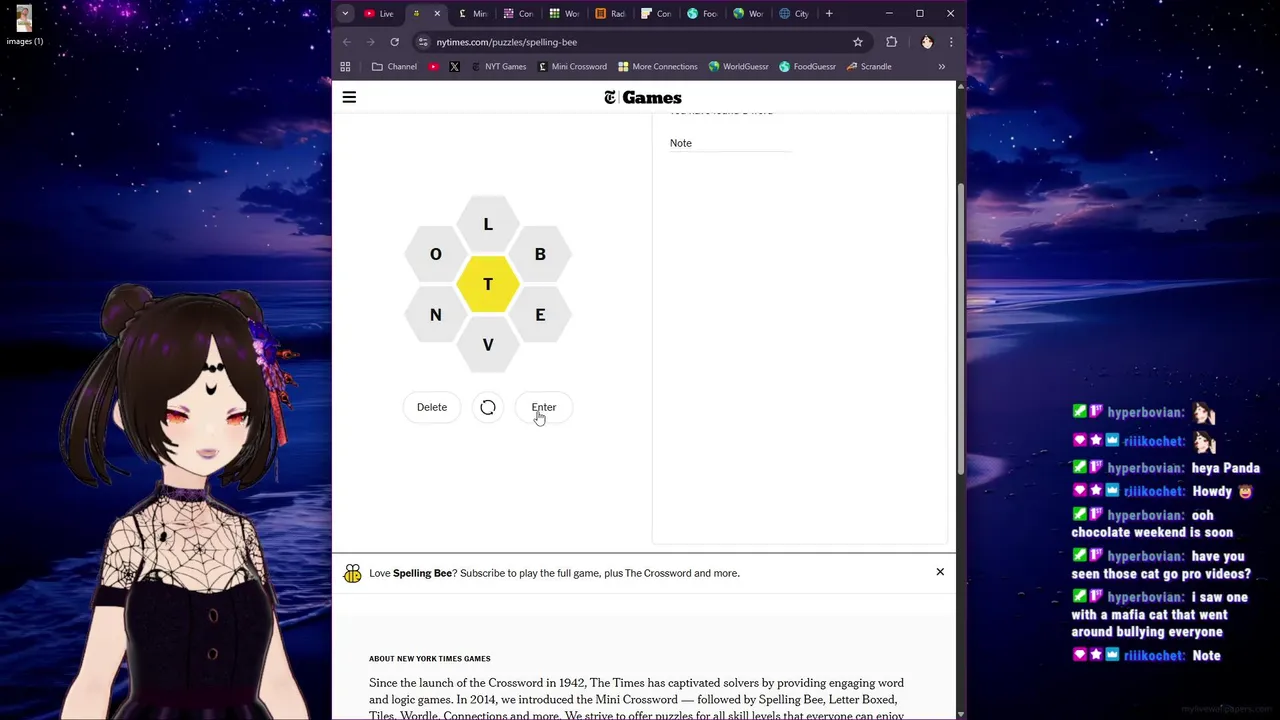Shuffle the letters with the circular arrow
This screenshot has width=1280, height=720.
pyautogui.click(x=488, y=407)
